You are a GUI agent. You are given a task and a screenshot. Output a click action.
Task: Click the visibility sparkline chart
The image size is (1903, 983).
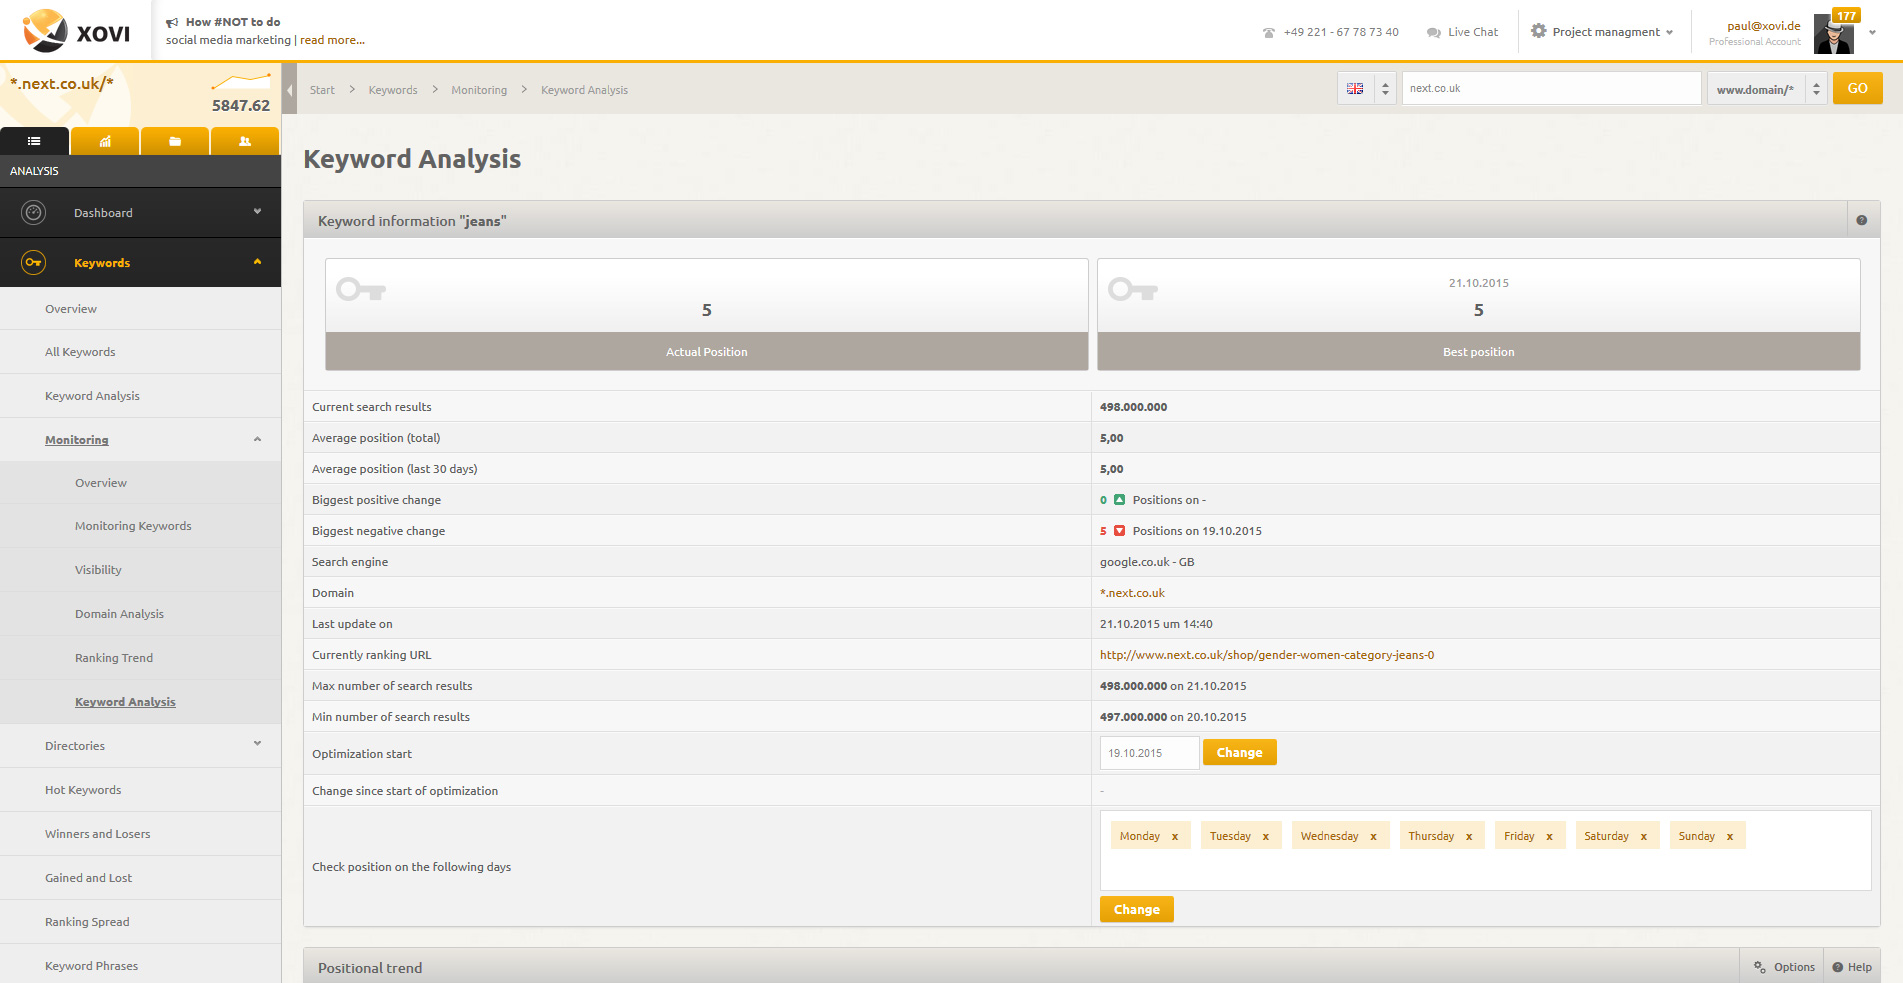coord(240,80)
